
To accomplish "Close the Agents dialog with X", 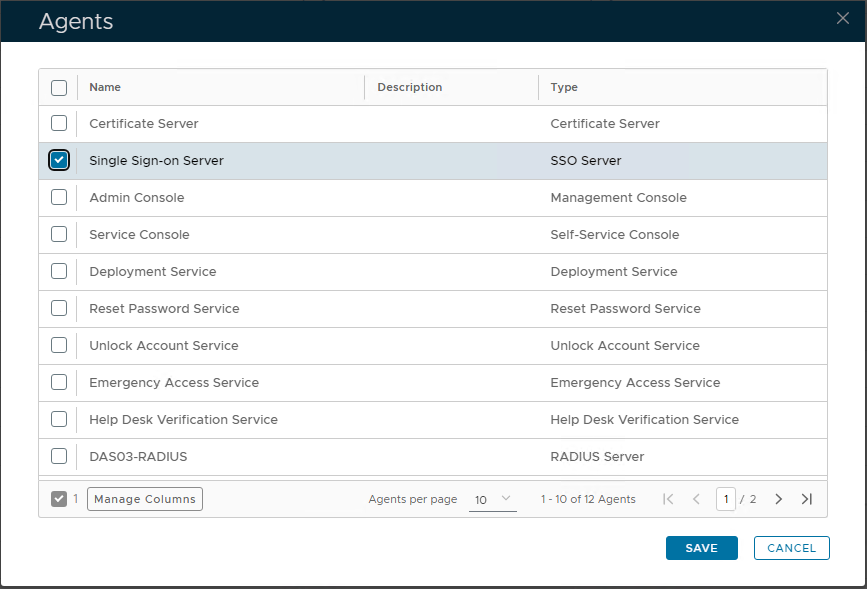I will pos(843,18).
